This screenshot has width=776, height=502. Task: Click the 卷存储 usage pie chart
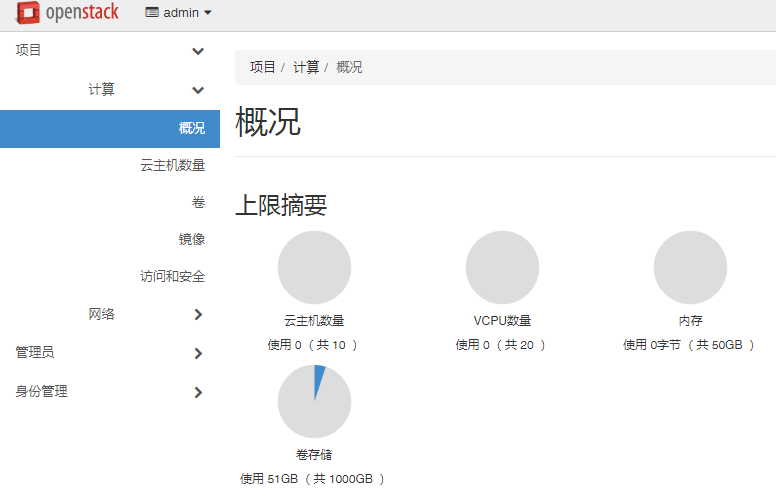click(x=314, y=402)
